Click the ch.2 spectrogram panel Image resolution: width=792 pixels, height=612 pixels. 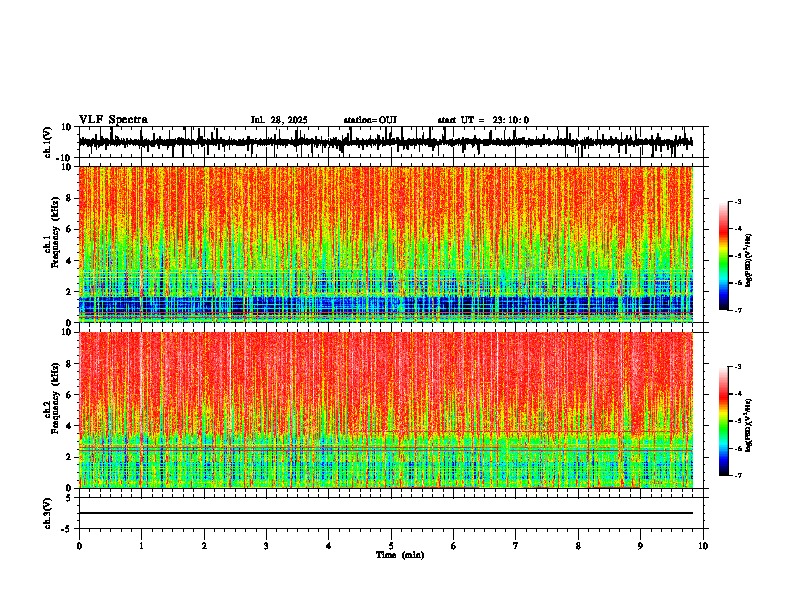pos(386,410)
